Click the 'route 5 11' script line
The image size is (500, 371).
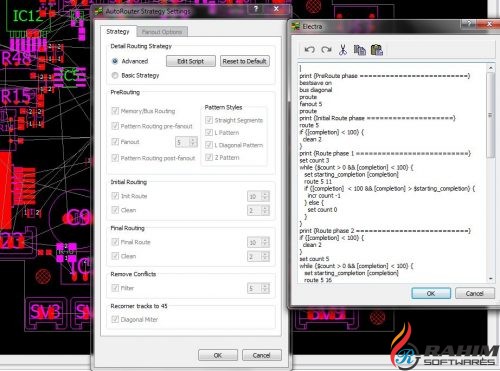[318, 181]
